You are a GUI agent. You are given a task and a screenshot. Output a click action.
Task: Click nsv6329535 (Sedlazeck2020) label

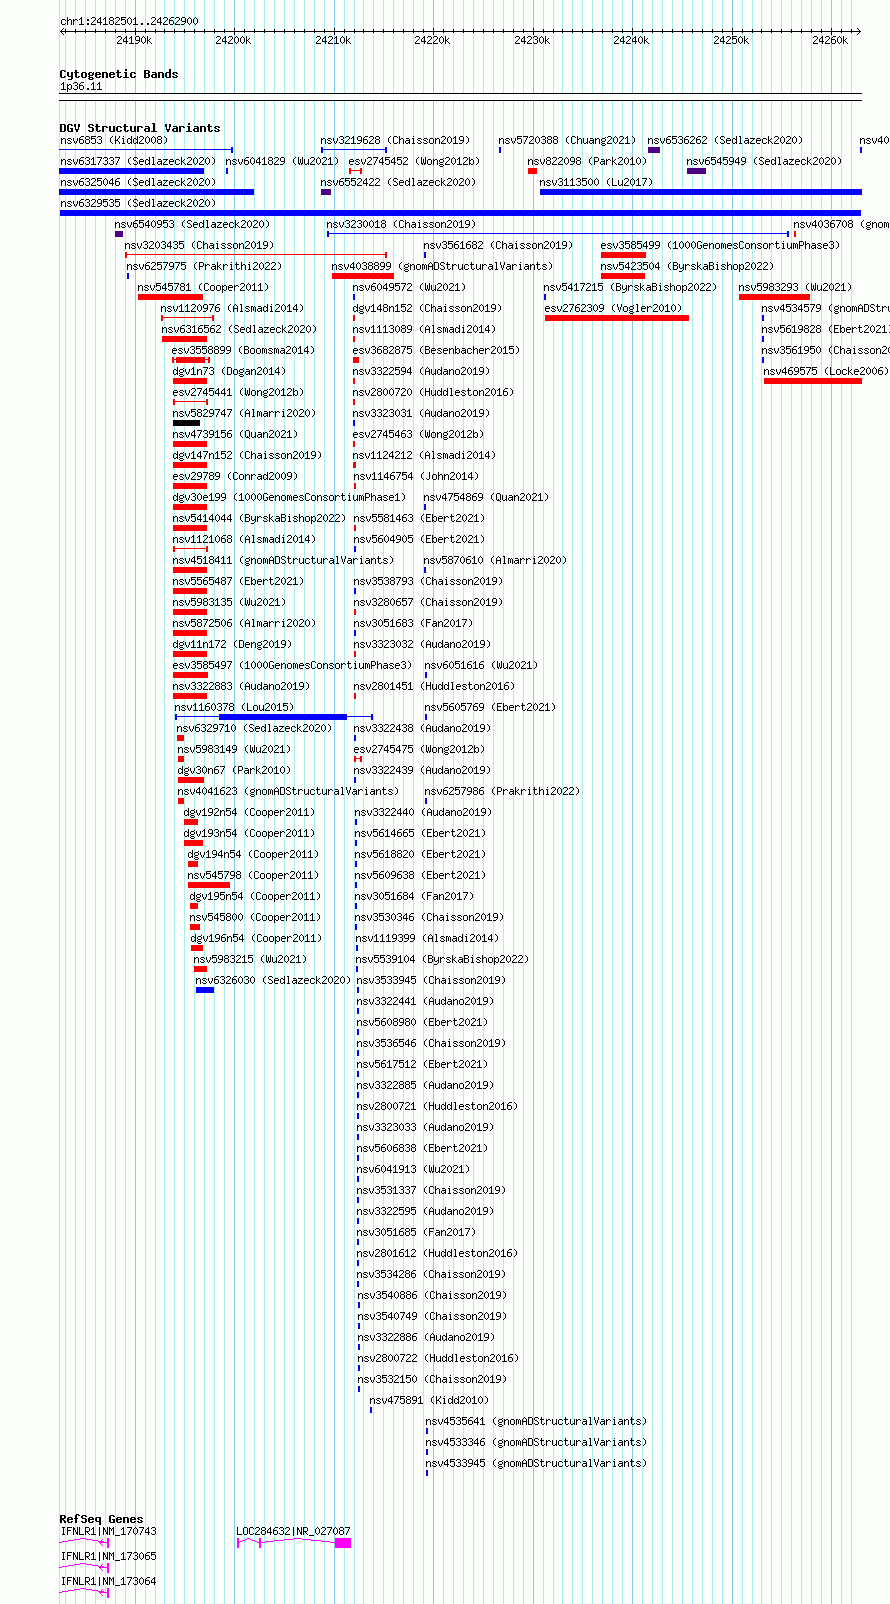click(137, 204)
